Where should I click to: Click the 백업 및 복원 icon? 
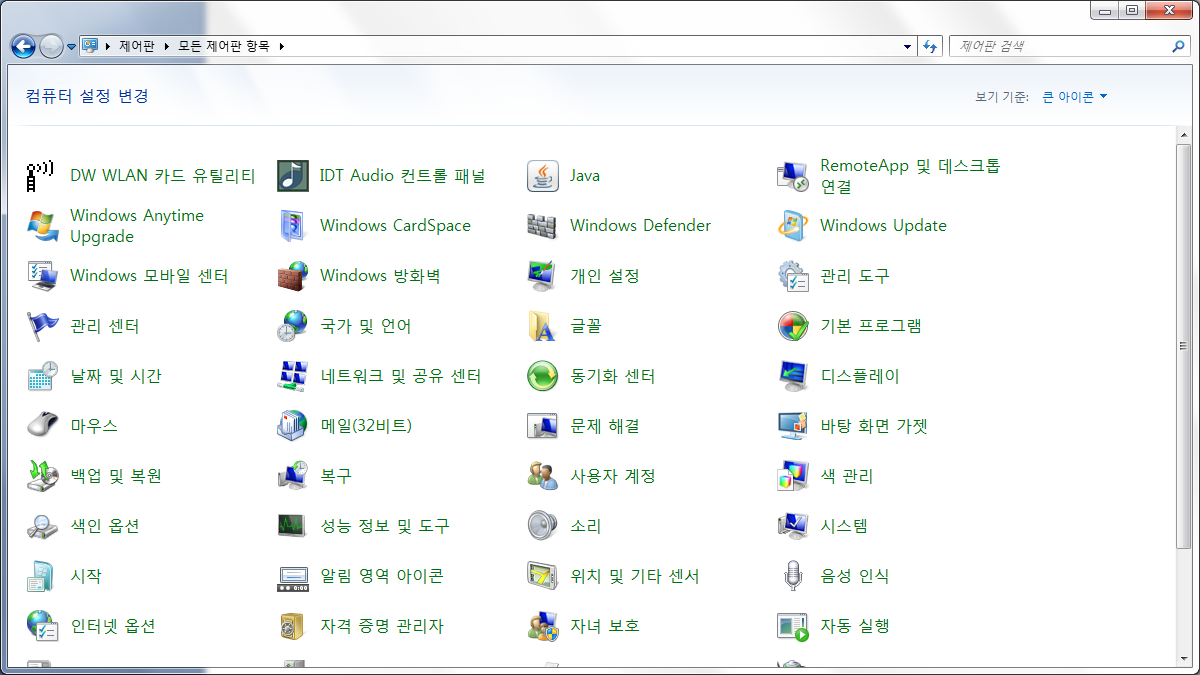[41, 476]
